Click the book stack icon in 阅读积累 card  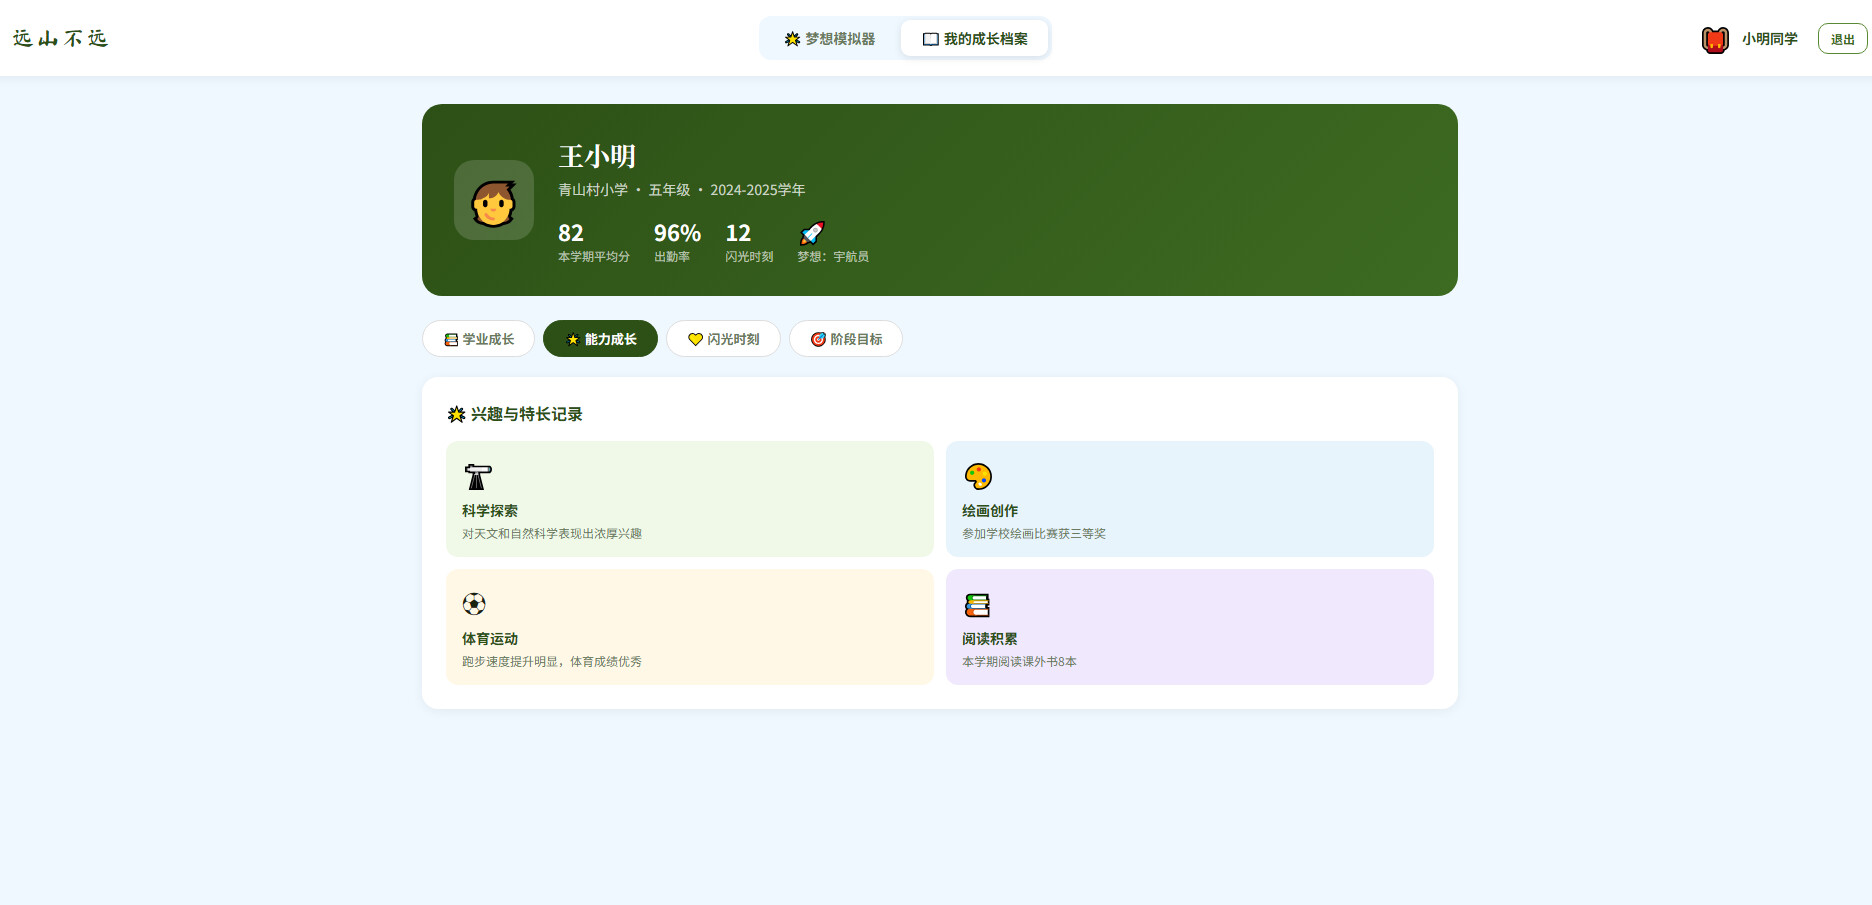(977, 605)
